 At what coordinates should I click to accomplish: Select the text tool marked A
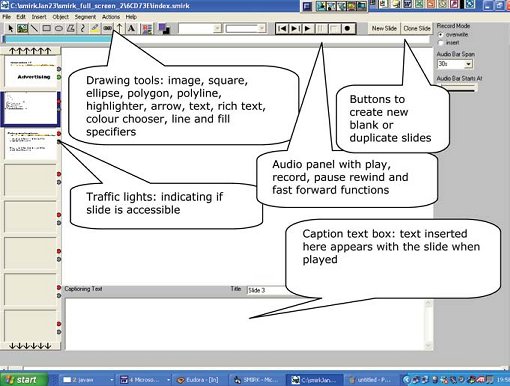131,29
